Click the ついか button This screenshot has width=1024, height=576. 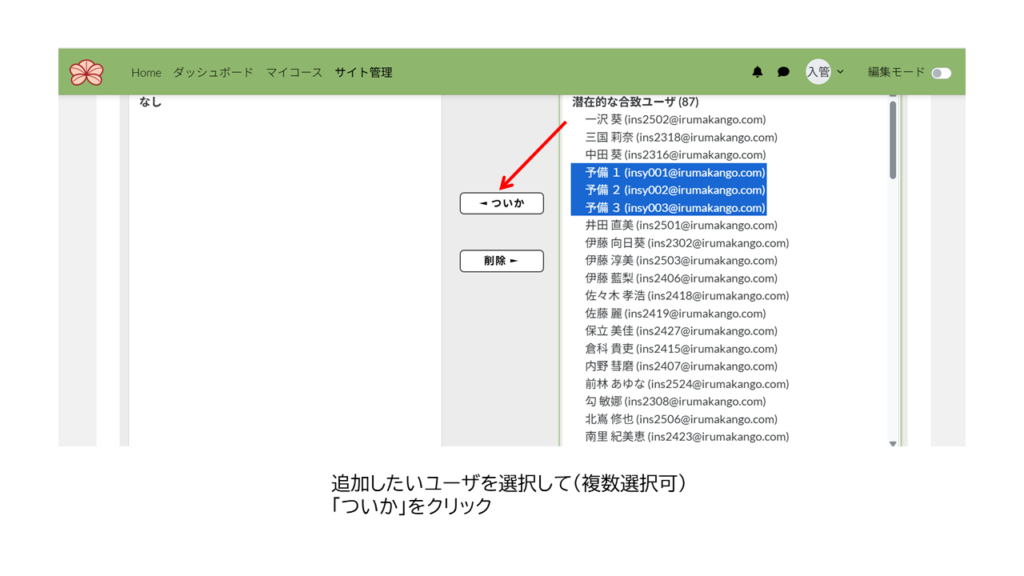point(501,203)
